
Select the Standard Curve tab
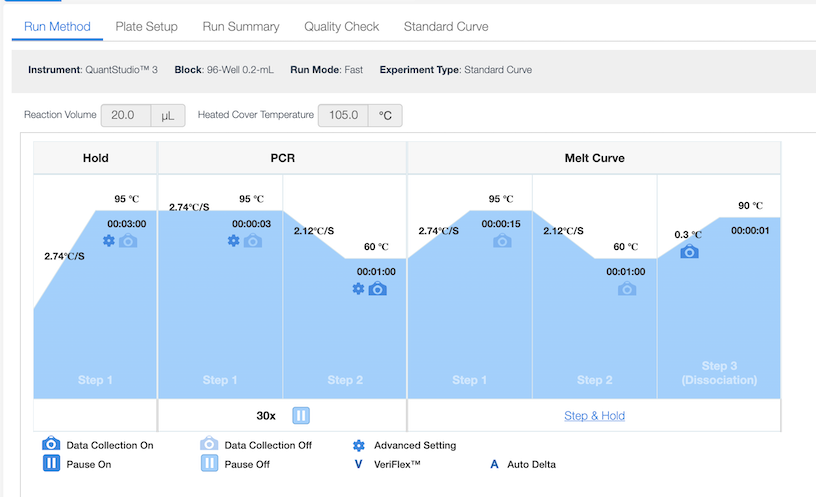point(446,27)
